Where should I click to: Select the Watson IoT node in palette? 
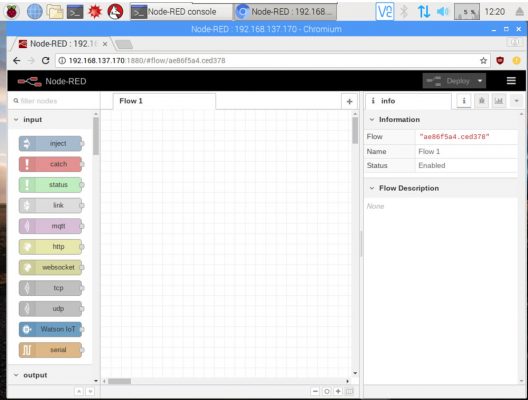pyautogui.click(x=51, y=329)
